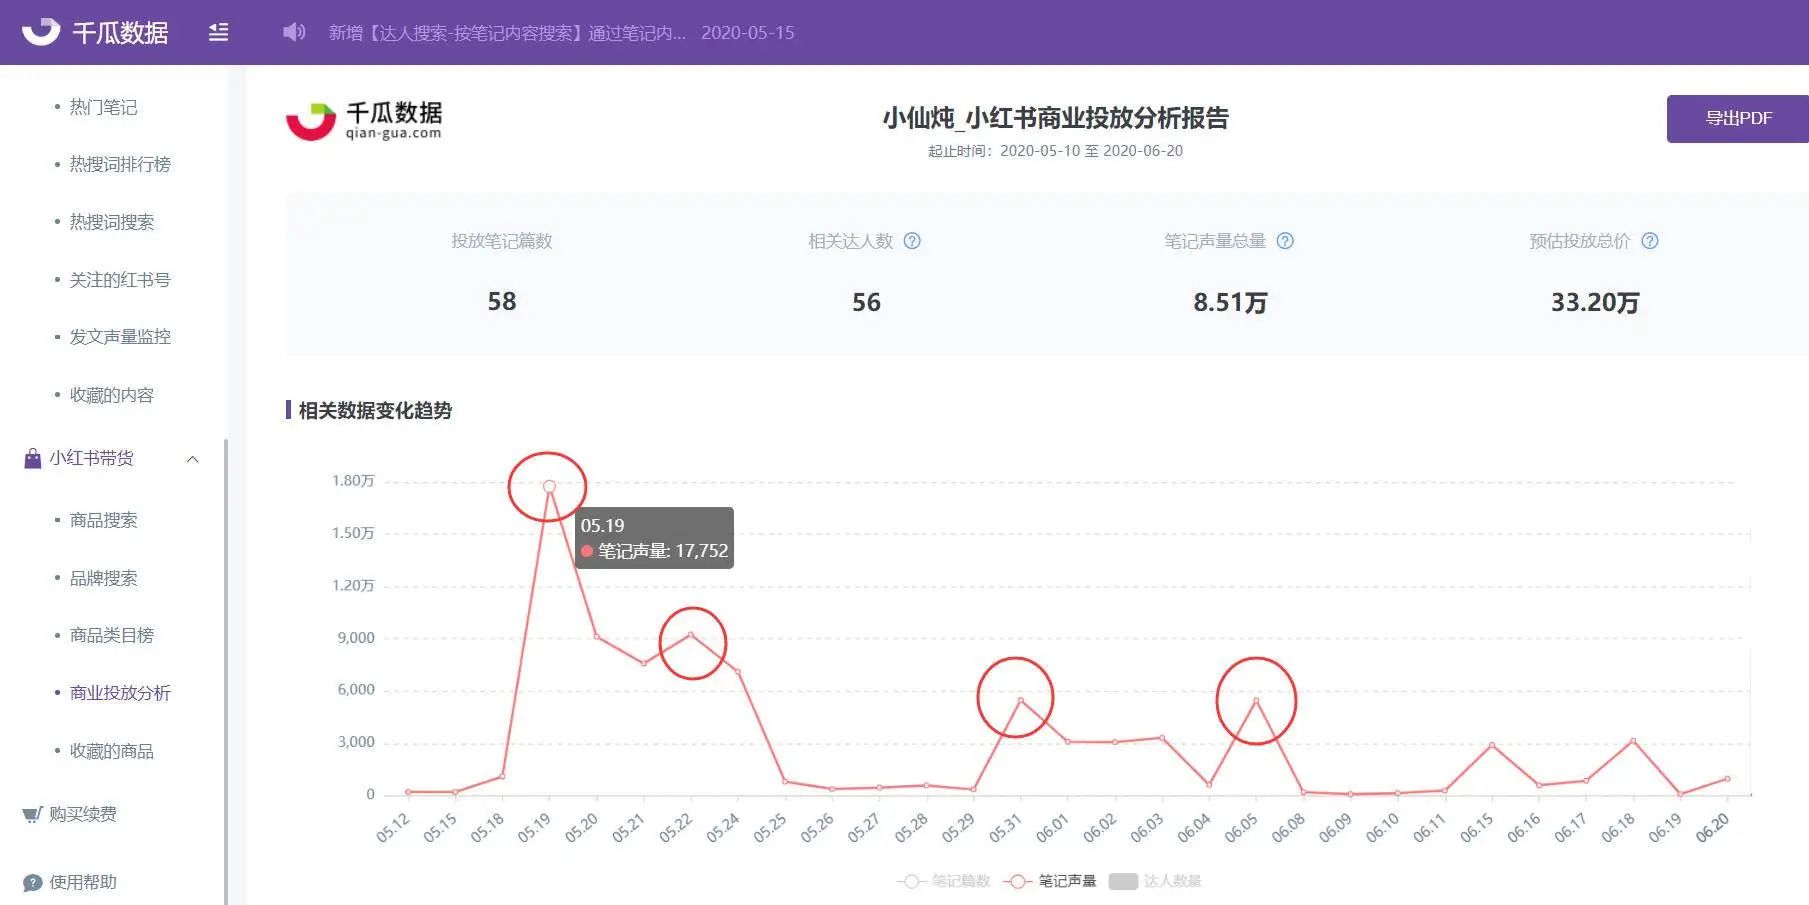Open 购买续费 menu item
Viewport: 1809px width, 905px height.
(83, 814)
